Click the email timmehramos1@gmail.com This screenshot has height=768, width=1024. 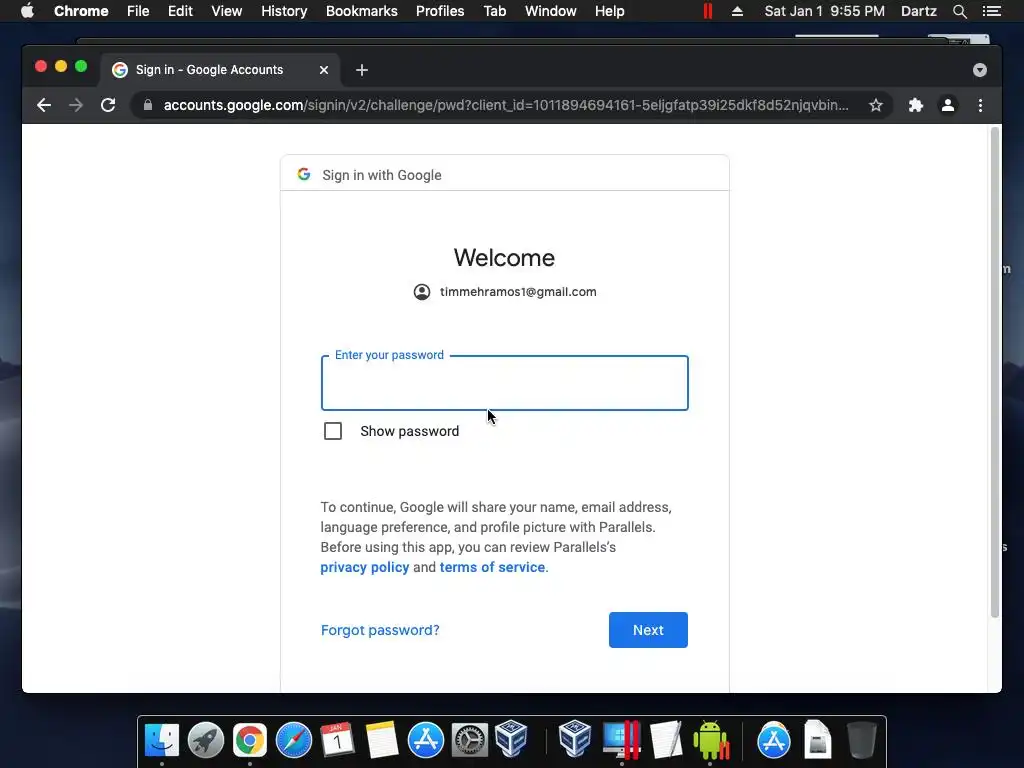point(518,292)
